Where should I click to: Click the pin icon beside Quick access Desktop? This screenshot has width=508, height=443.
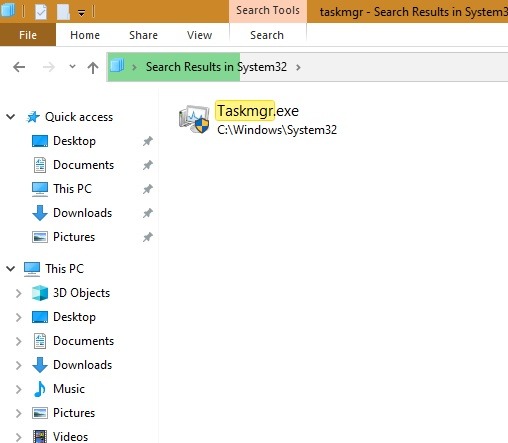(x=148, y=141)
